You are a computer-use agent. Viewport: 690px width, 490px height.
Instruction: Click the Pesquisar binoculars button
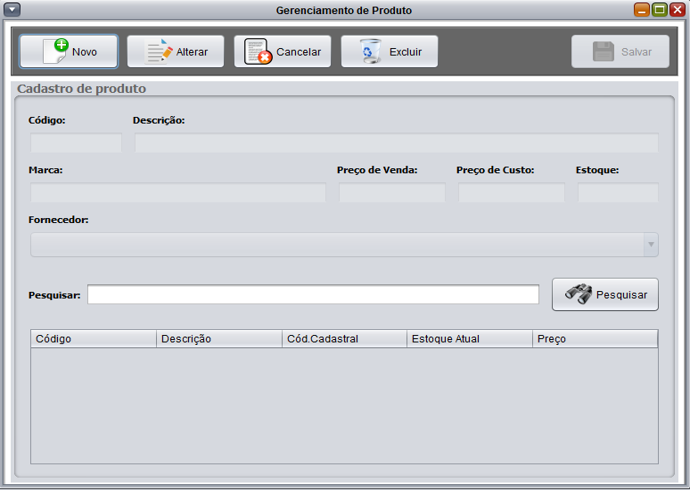point(605,295)
